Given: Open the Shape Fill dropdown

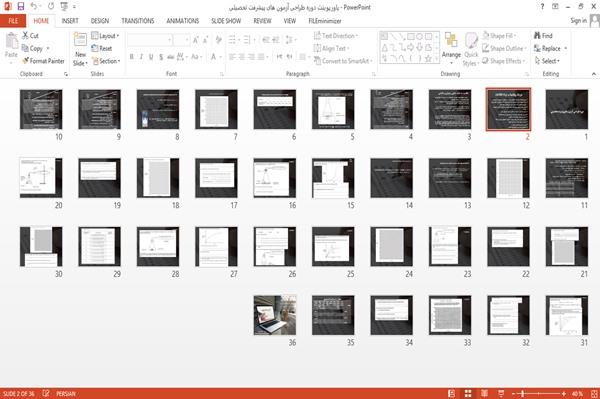Looking at the screenshot, I should (x=499, y=36).
